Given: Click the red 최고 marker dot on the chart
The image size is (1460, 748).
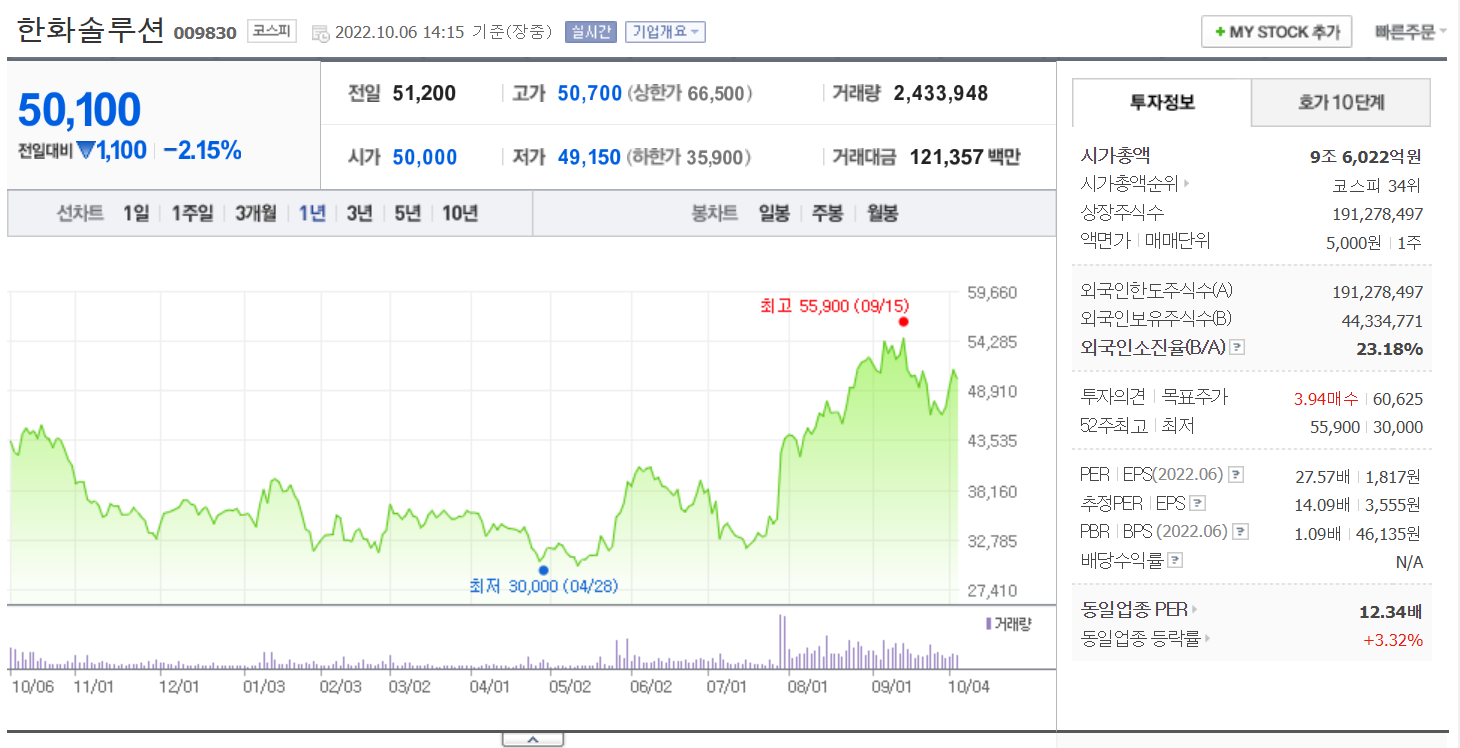Looking at the screenshot, I should coord(903,322).
